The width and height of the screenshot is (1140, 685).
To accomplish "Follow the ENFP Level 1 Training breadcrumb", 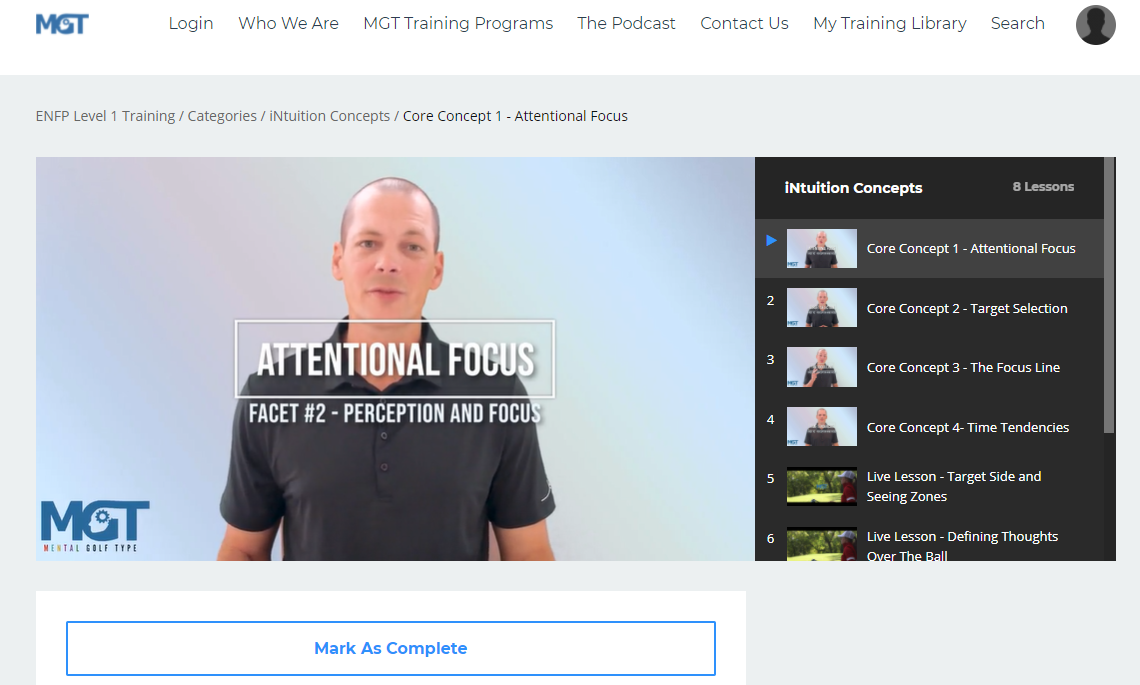I will 105,116.
